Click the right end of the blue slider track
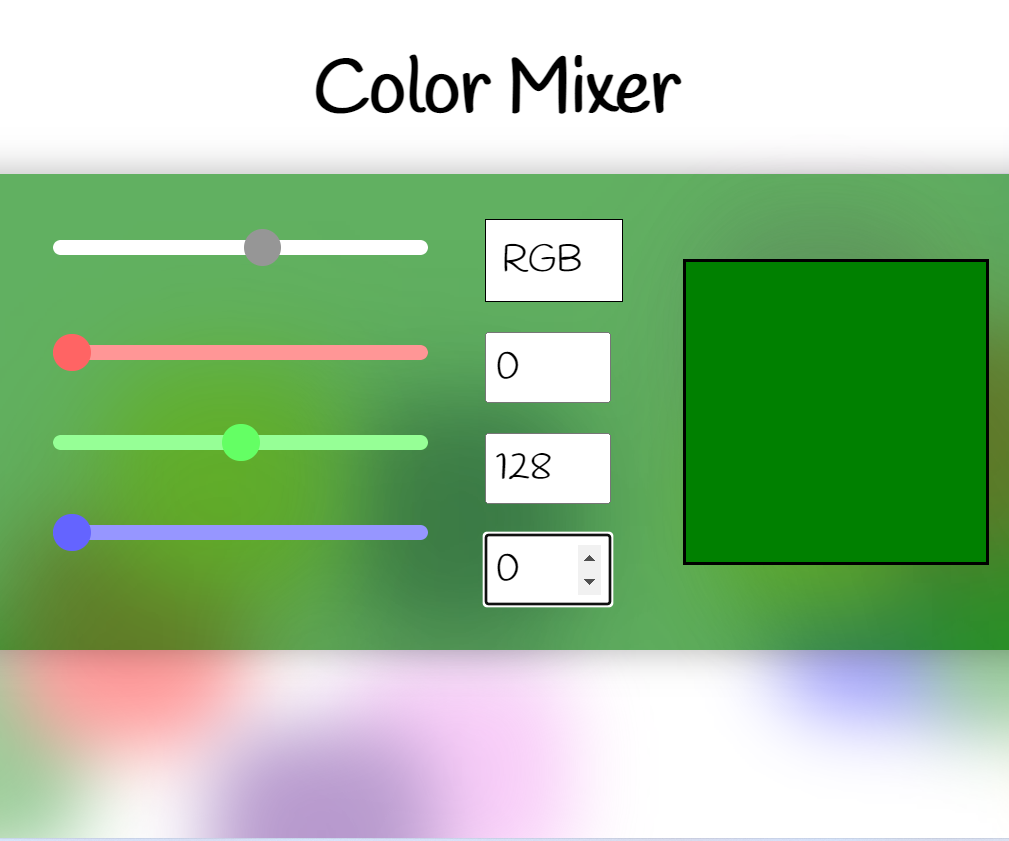Screen dimensions: 1009x841 coord(422,532)
